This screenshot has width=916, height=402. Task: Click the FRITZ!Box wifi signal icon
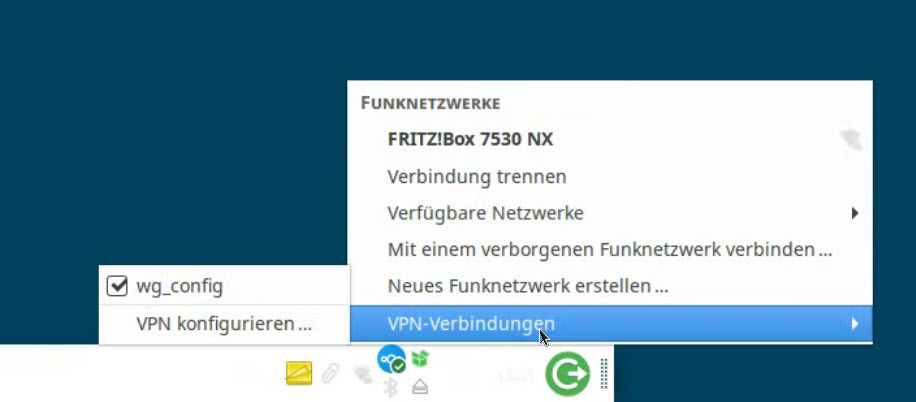[x=851, y=140]
